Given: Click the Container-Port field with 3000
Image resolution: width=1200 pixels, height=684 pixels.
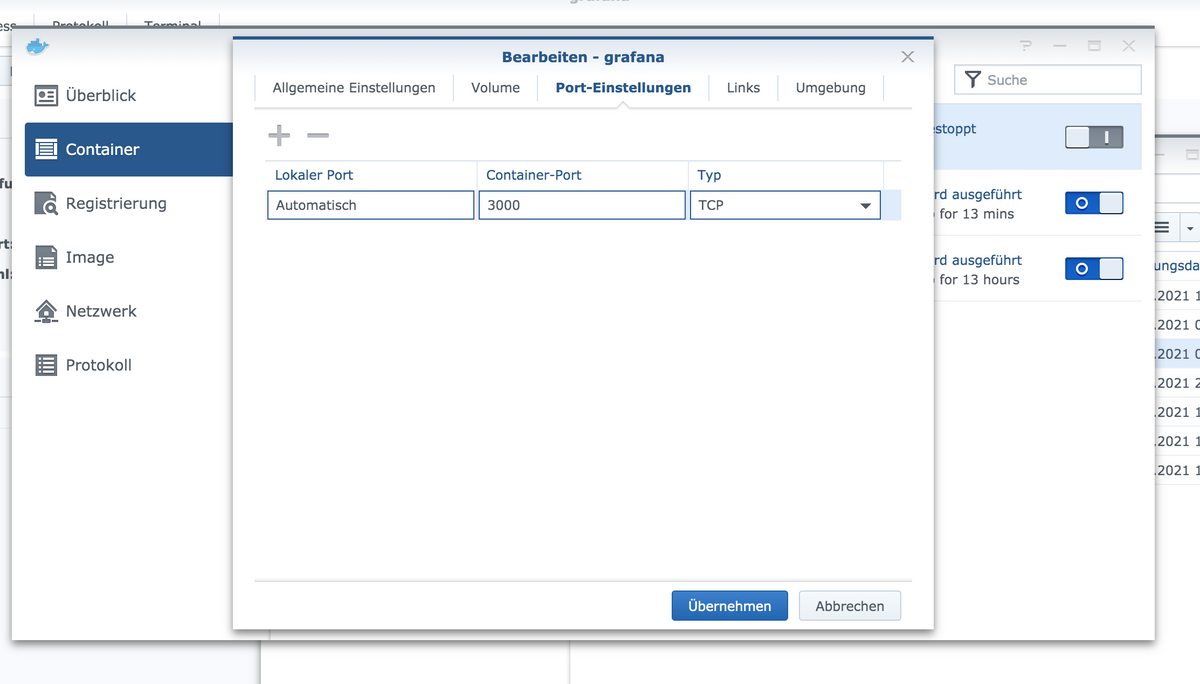Looking at the screenshot, I should 582,205.
